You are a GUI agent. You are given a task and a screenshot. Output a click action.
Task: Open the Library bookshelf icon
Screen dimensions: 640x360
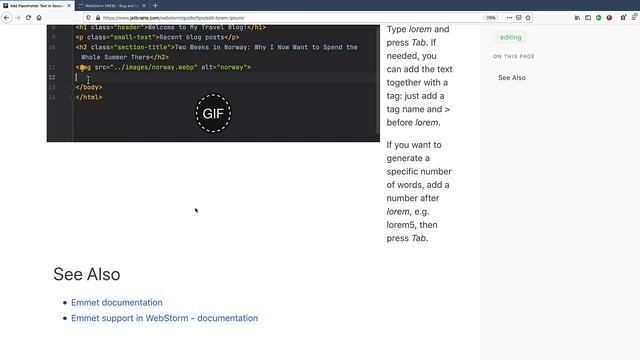pos(577,18)
